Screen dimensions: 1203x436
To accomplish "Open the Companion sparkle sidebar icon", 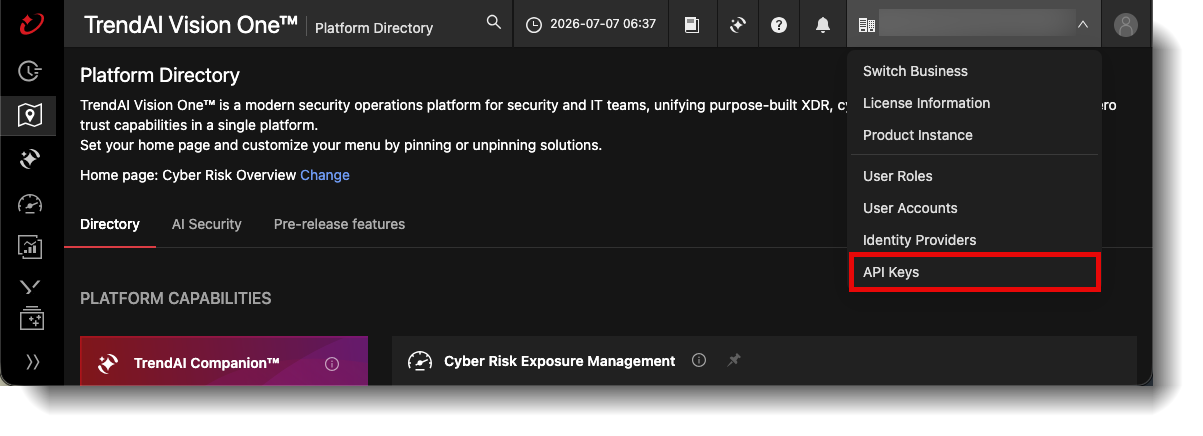I will click(31, 159).
